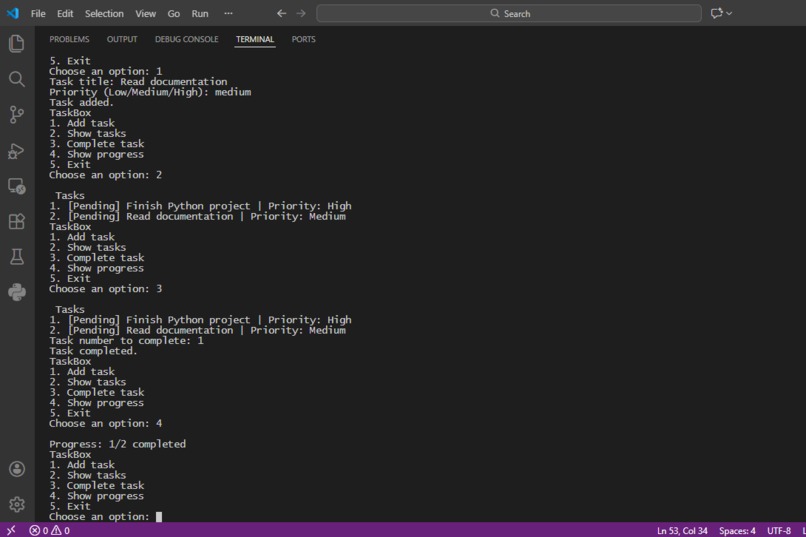Open the Explorer view in activity bar
This screenshot has width=806, height=537.
(16, 44)
